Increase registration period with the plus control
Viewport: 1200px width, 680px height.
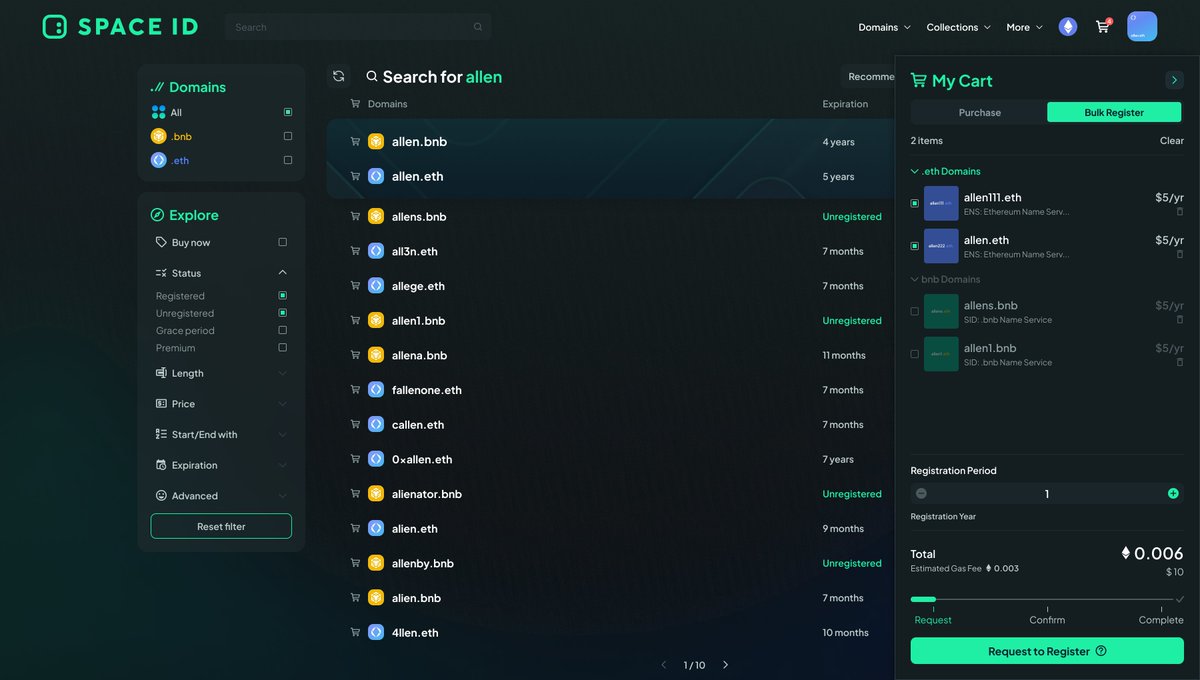click(1172, 493)
